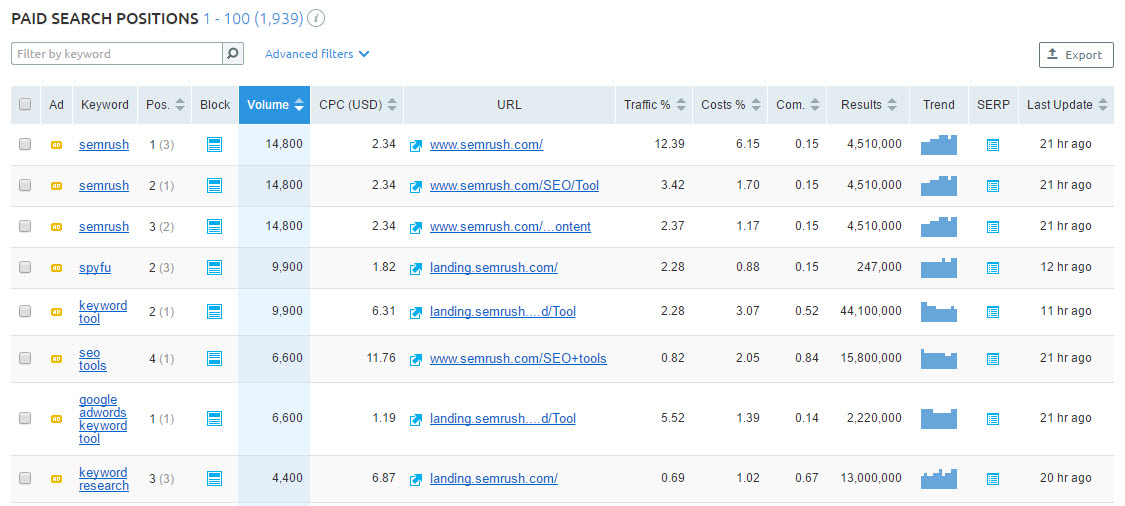This screenshot has width=1125, height=506.
Task: Toggle the select-all checkbox in table header
Action: 25,104
